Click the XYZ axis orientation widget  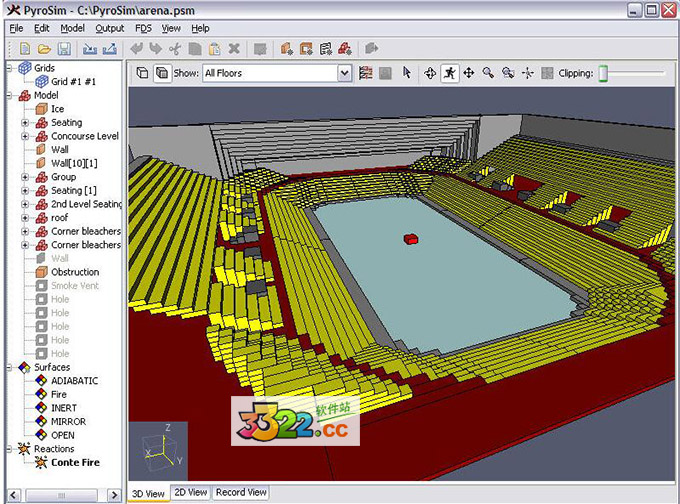(x=158, y=450)
